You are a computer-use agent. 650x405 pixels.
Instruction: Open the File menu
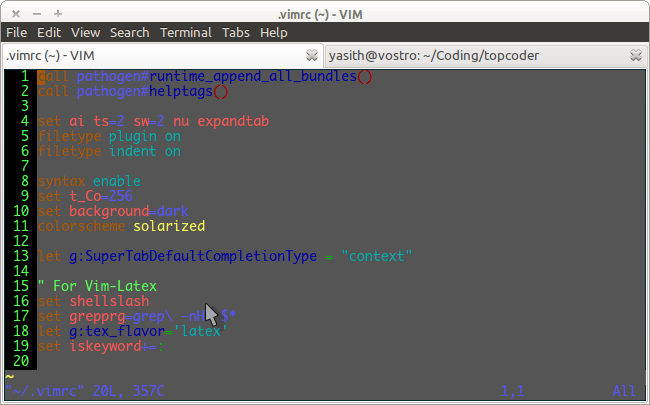pyautogui.click(x=18, y=32)
